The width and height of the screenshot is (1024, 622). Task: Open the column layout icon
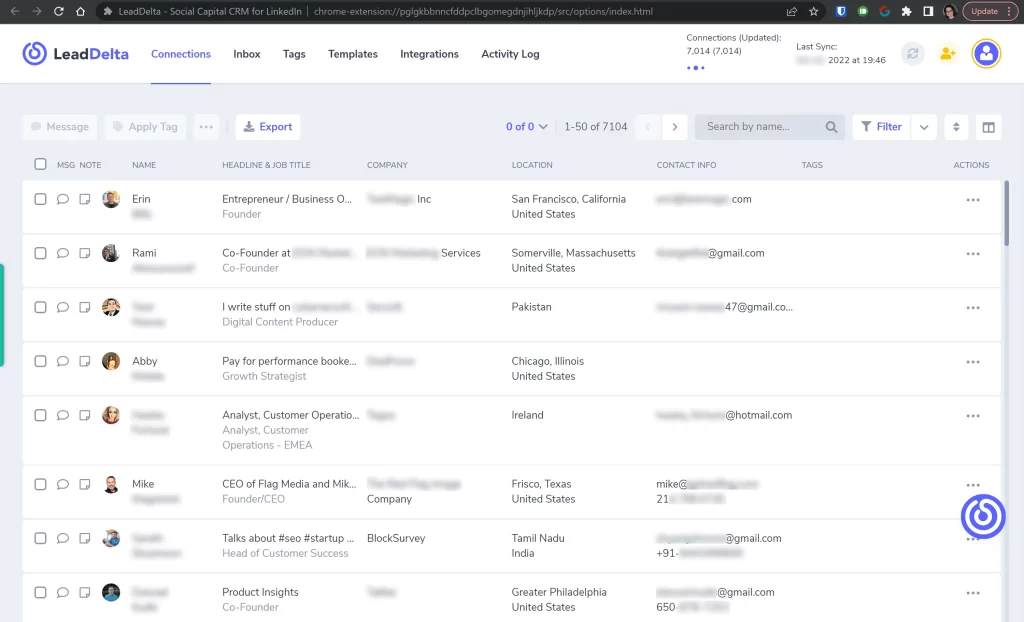pyautogui.click(x=989, y=127)
